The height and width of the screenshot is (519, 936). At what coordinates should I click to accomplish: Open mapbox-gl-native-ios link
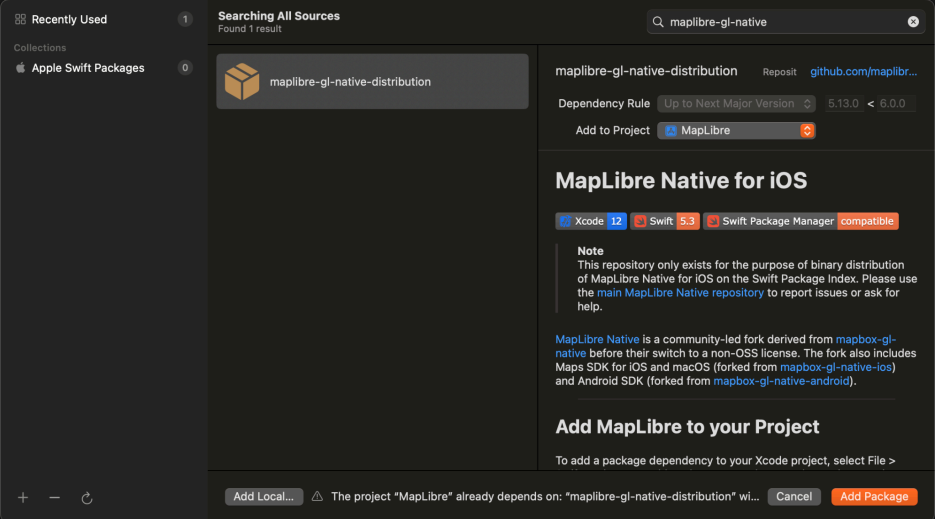click(836, 367)
